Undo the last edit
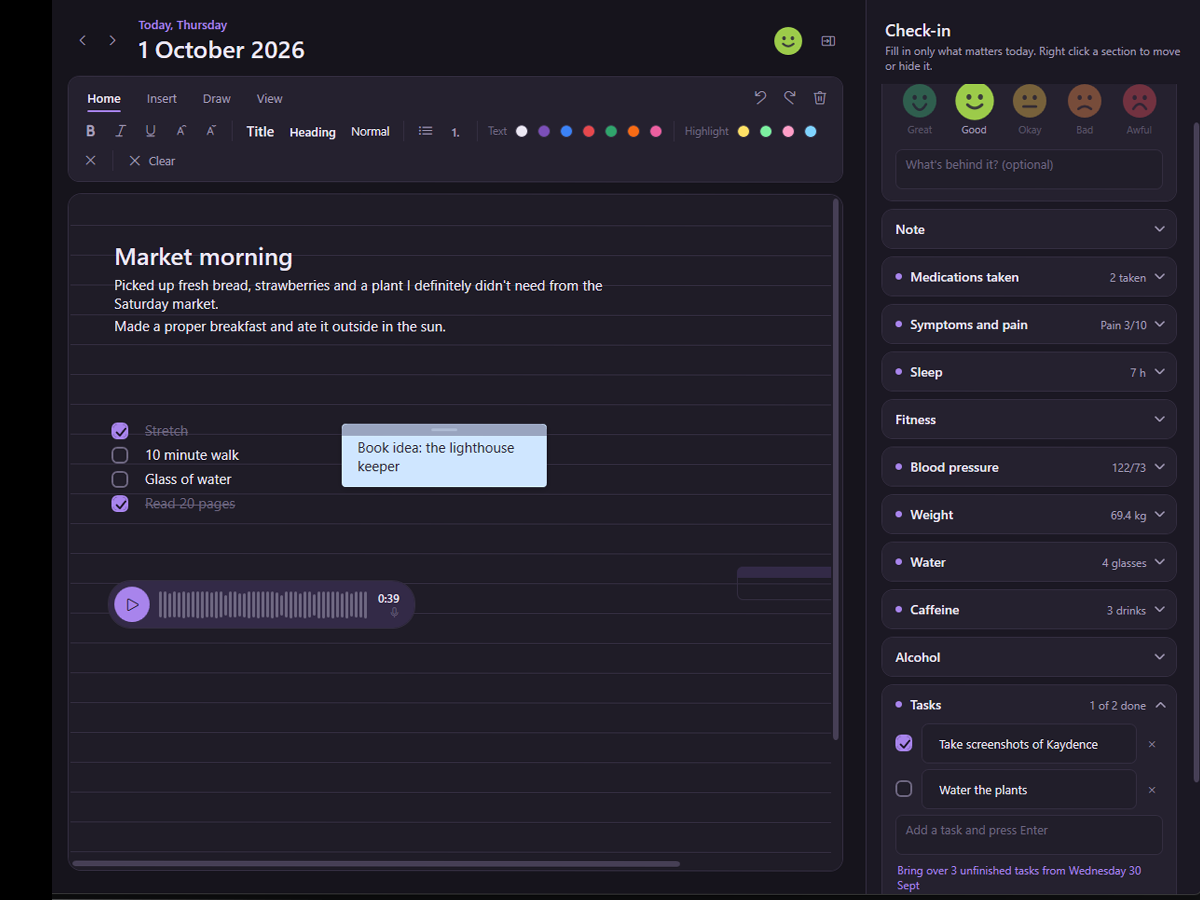 (760, 97)
